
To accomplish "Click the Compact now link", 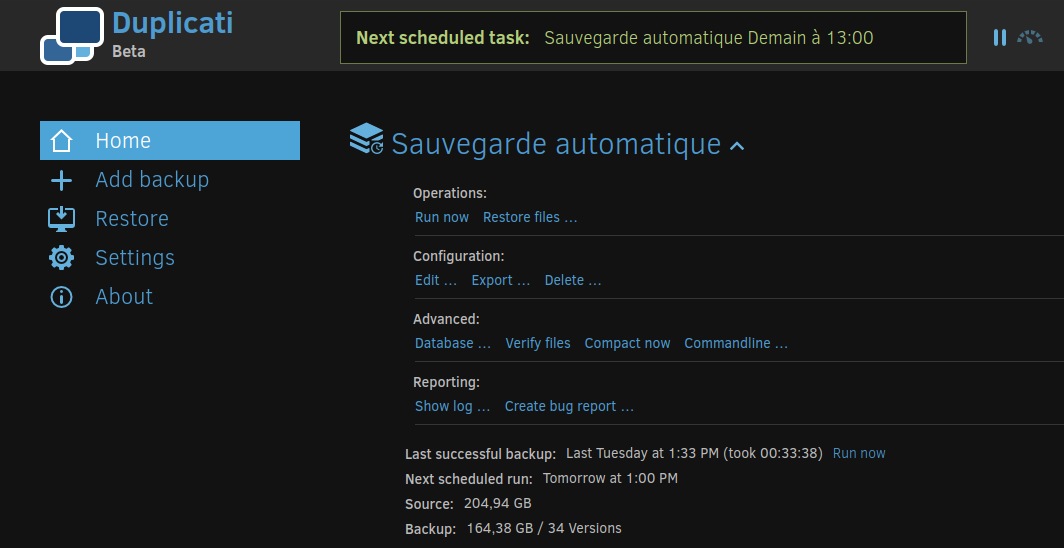I will [628, 343].
